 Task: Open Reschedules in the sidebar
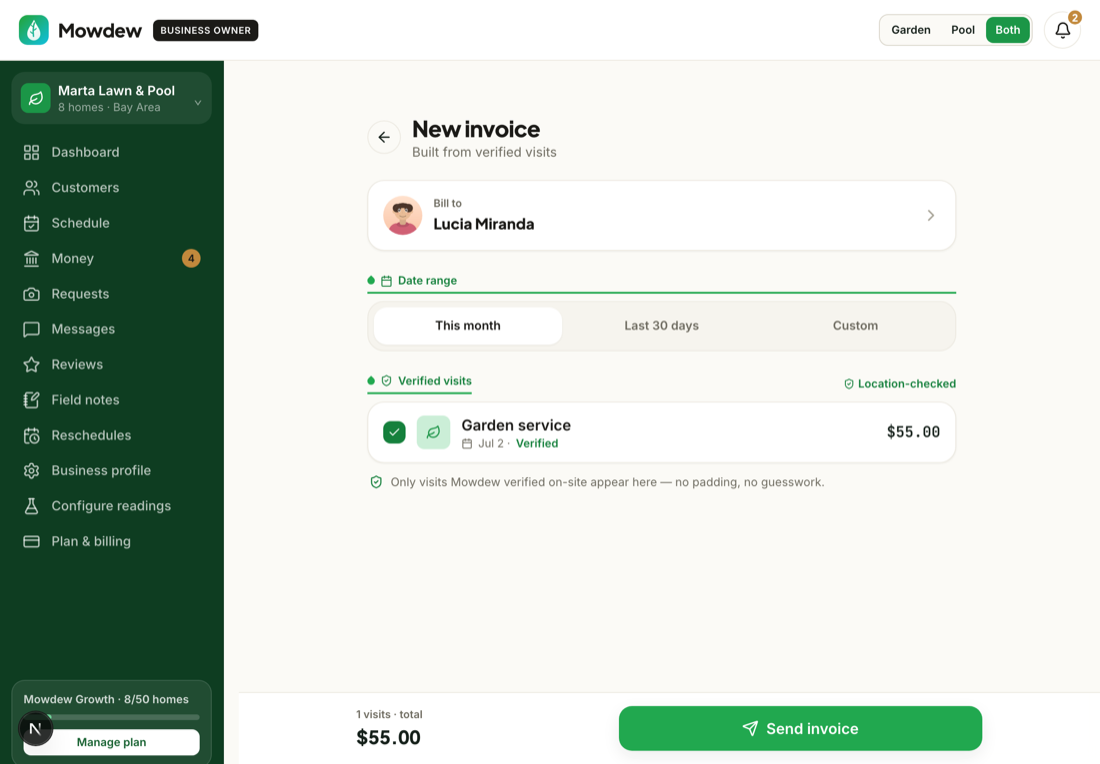click(112, 435)
